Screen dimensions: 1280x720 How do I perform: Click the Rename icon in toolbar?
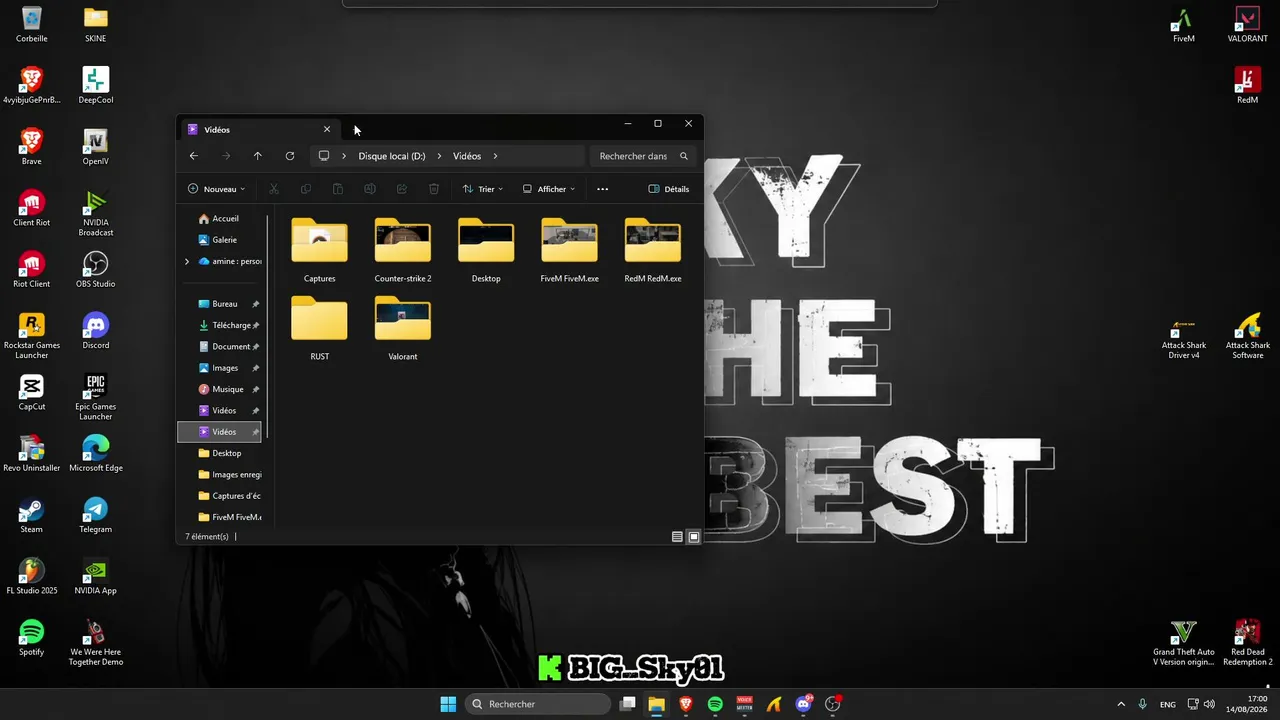pyautogui.click(x=370, y=189)
